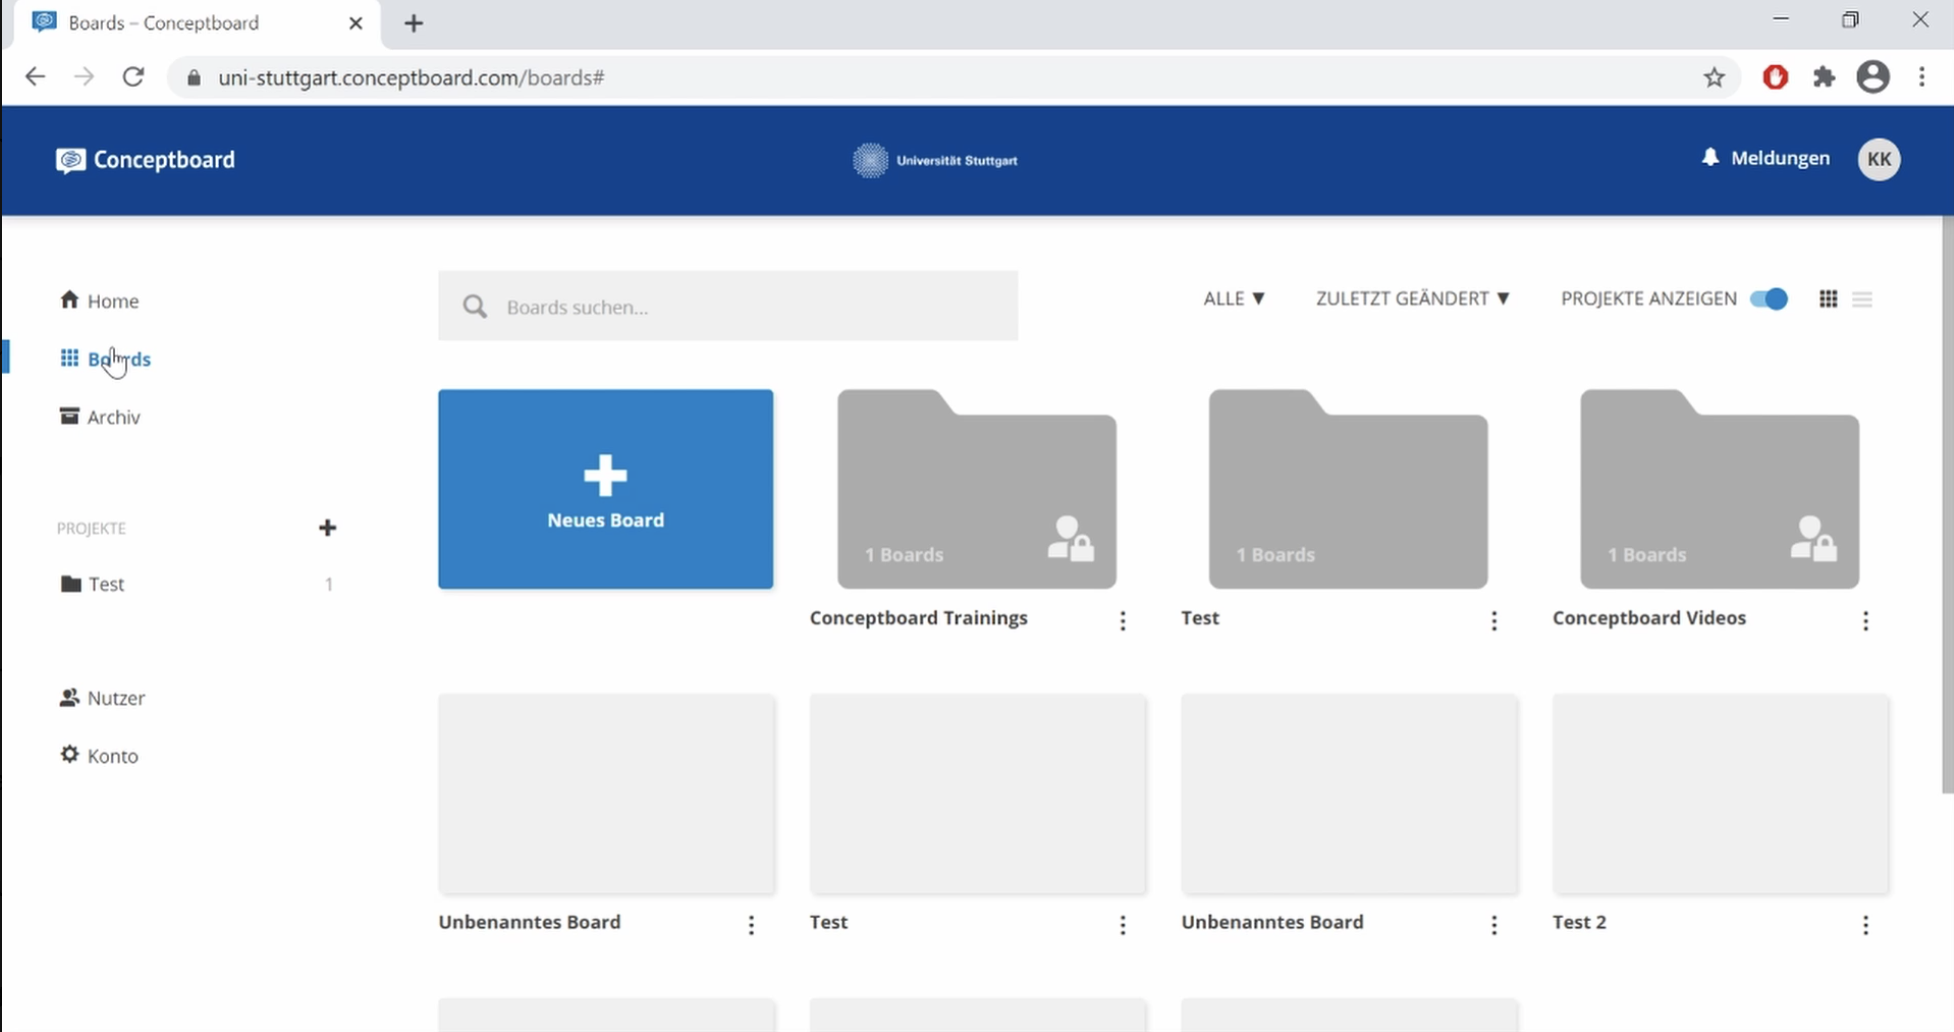Open the KK user avatar menu
Viewport: 1954px width, 1032px height.
pos(1879,159)
